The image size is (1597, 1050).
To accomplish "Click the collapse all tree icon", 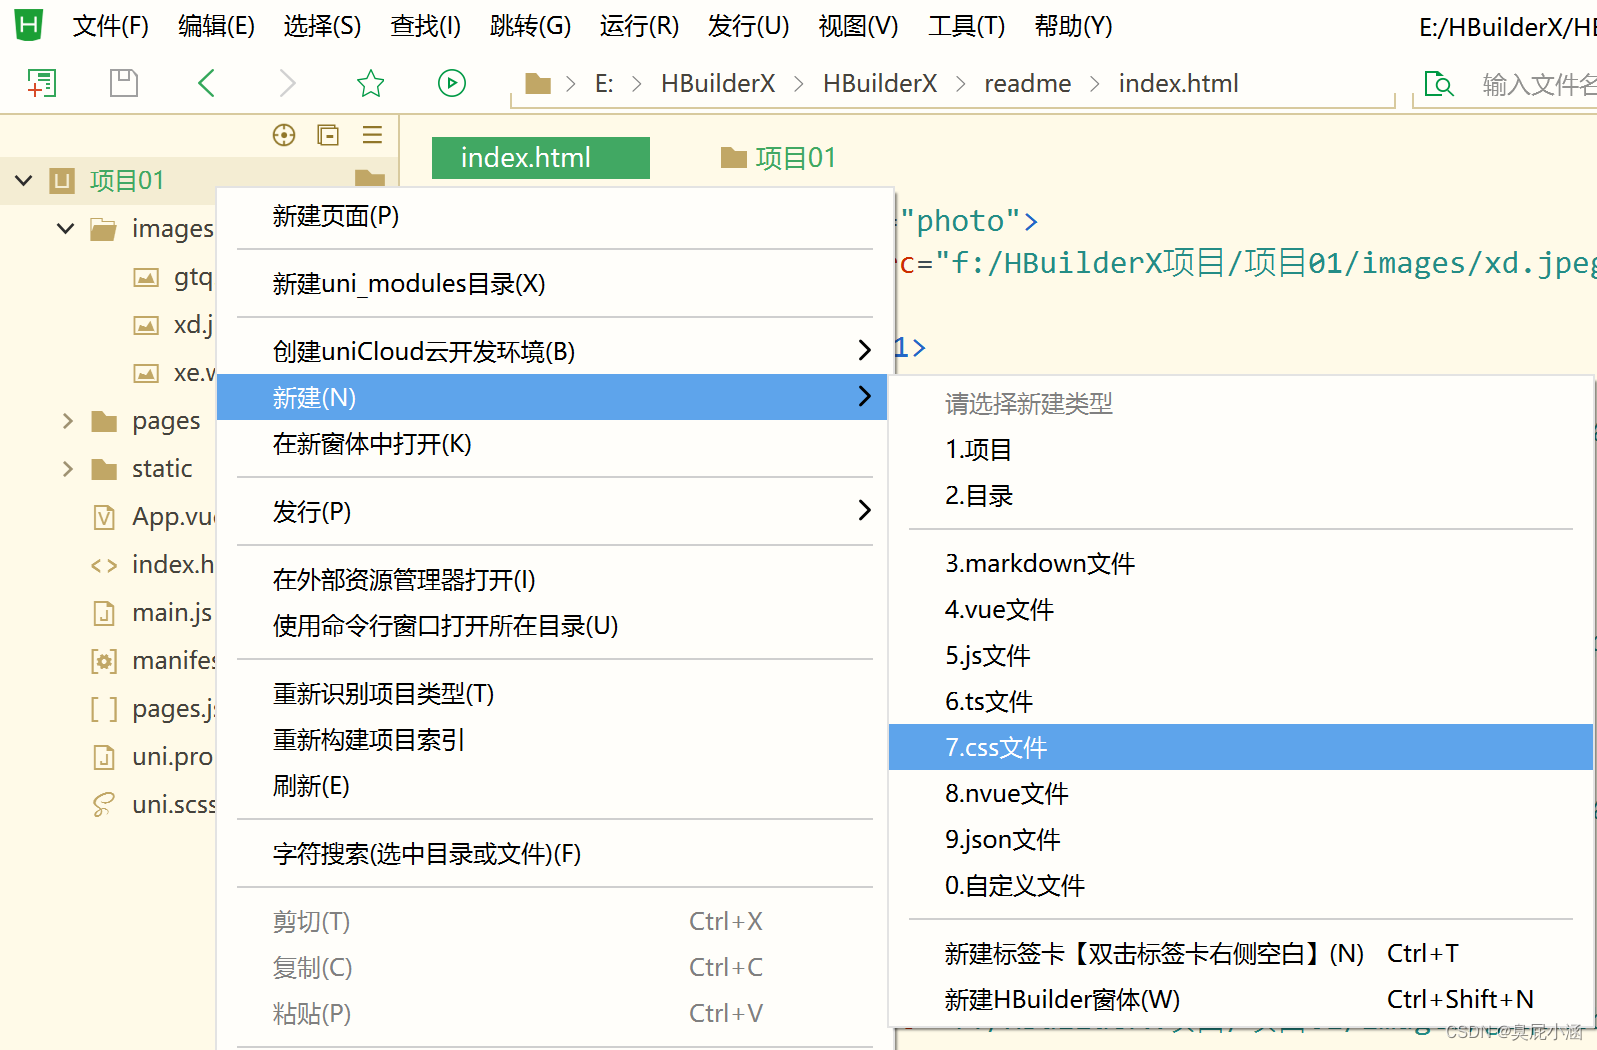I will (x=328, y=135).
